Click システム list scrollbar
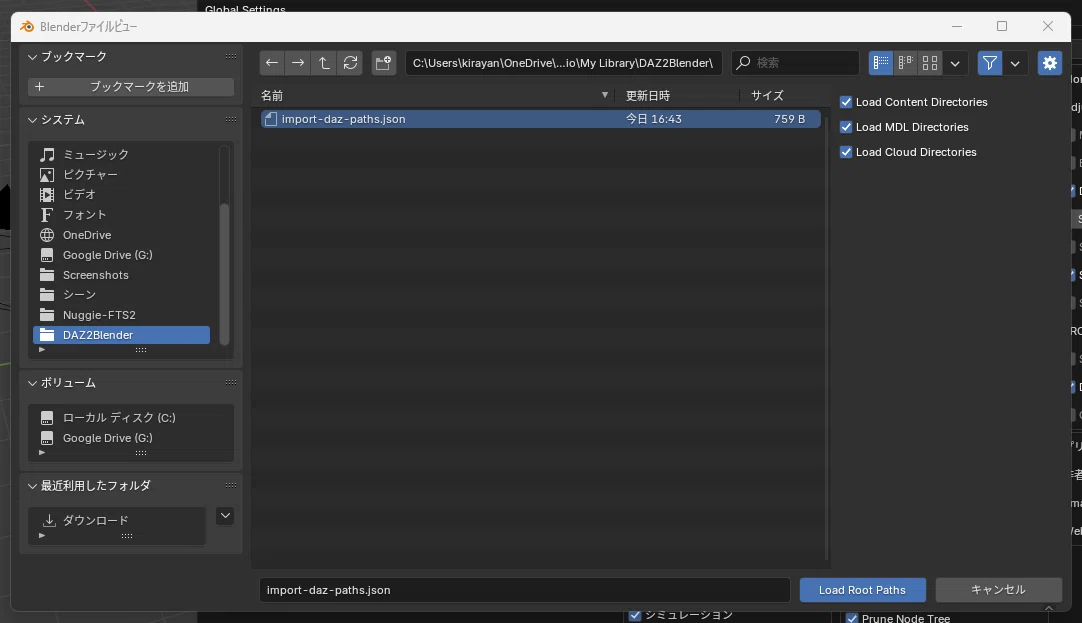1082x623 pixels. [224, 275]
